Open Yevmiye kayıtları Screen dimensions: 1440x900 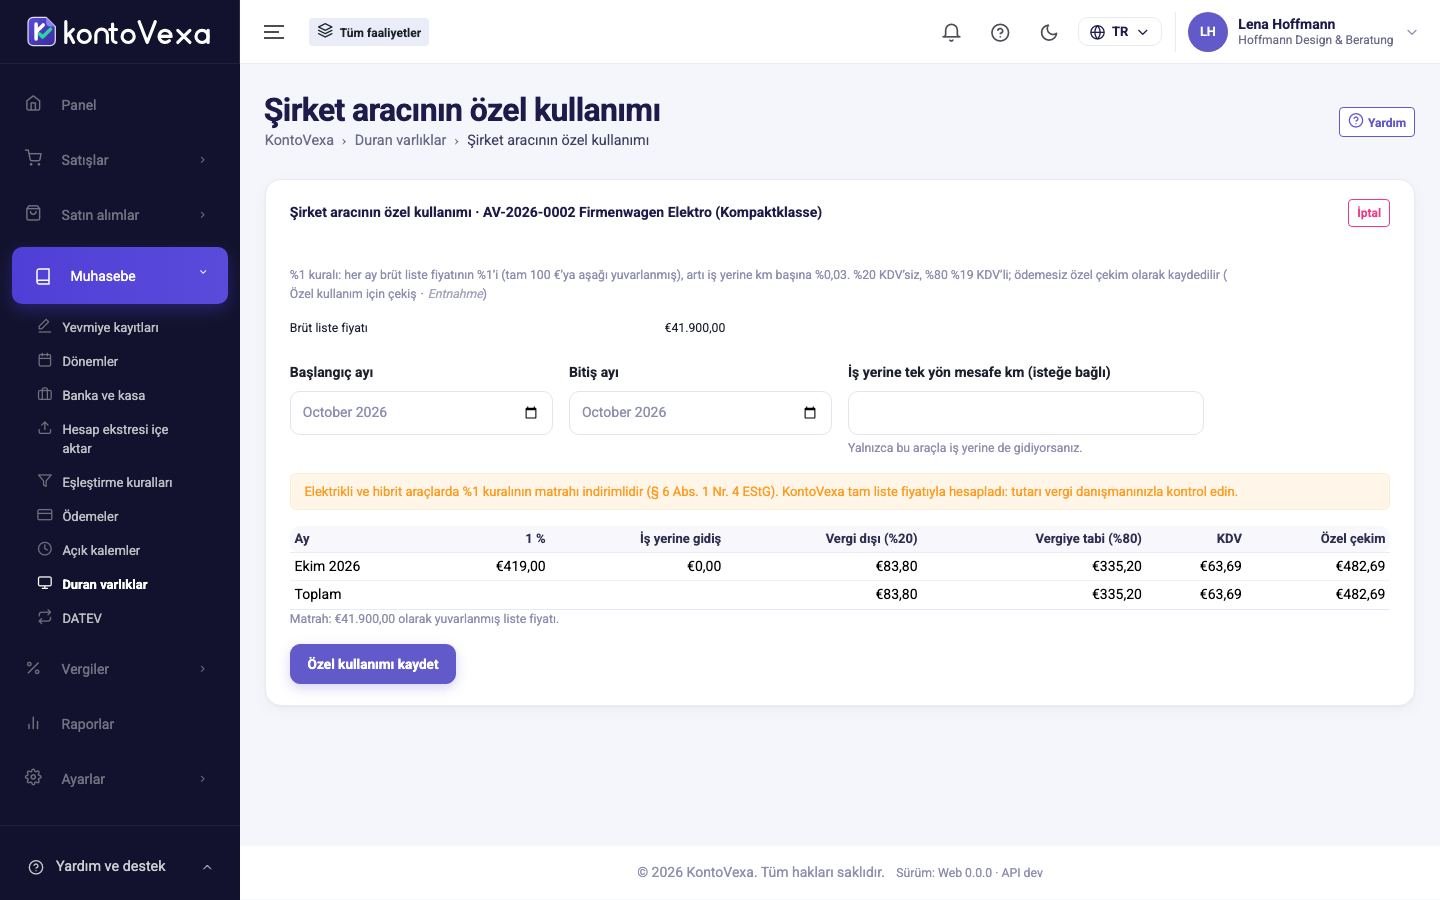[110, 327]
